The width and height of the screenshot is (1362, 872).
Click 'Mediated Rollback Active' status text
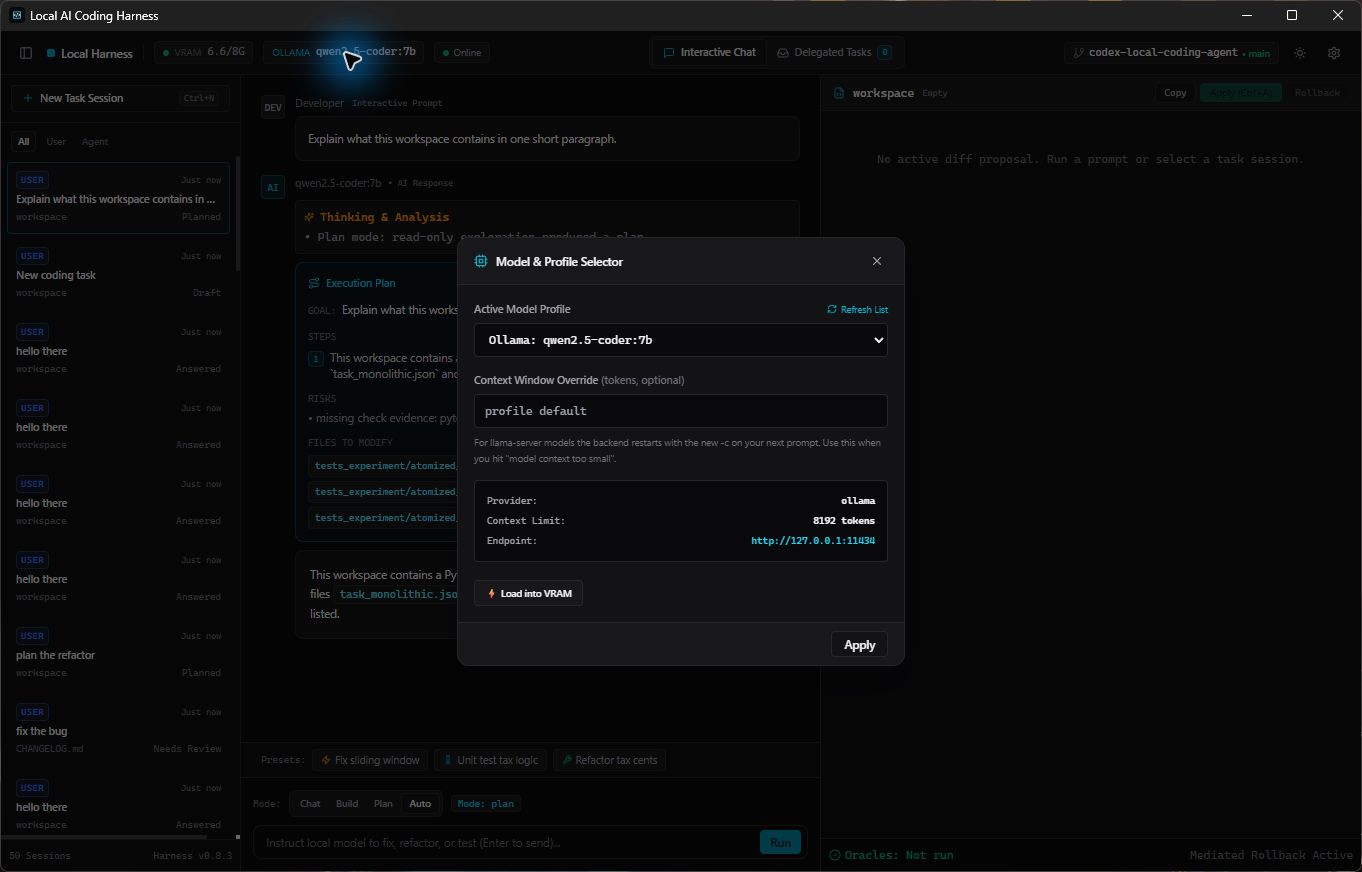click(x=1271, y=855)
